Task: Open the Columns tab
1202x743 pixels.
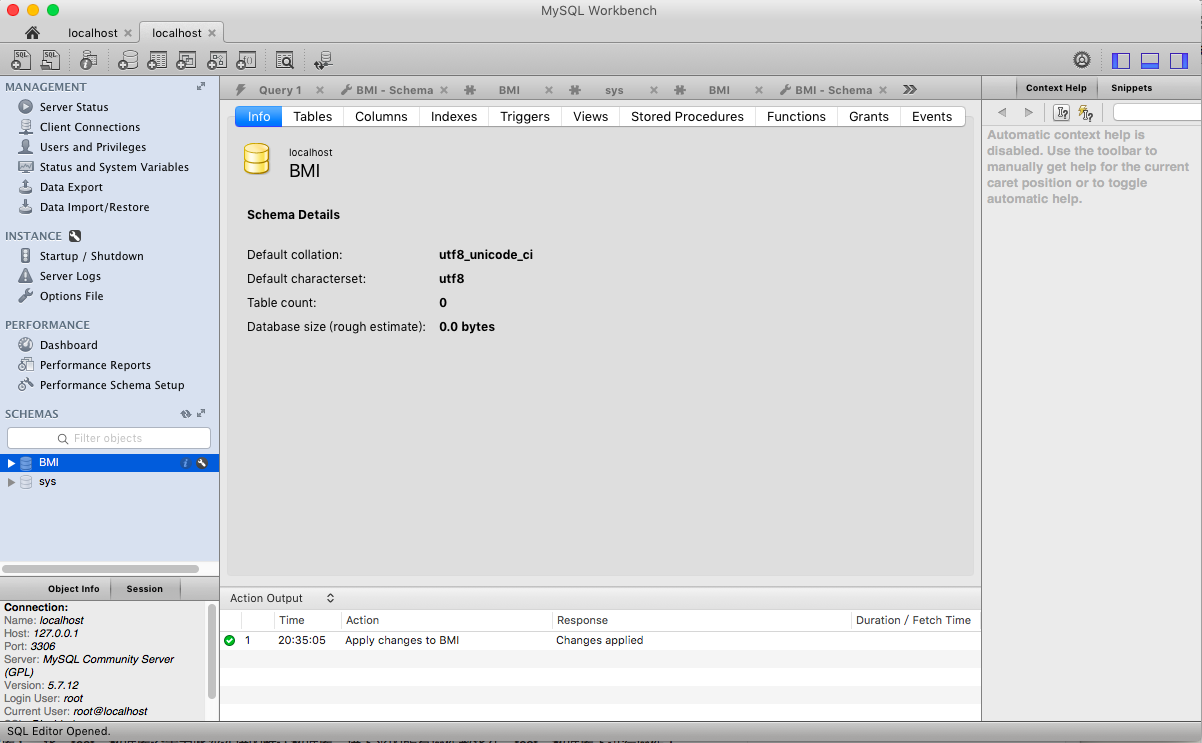Action: (x=381, y=117)
